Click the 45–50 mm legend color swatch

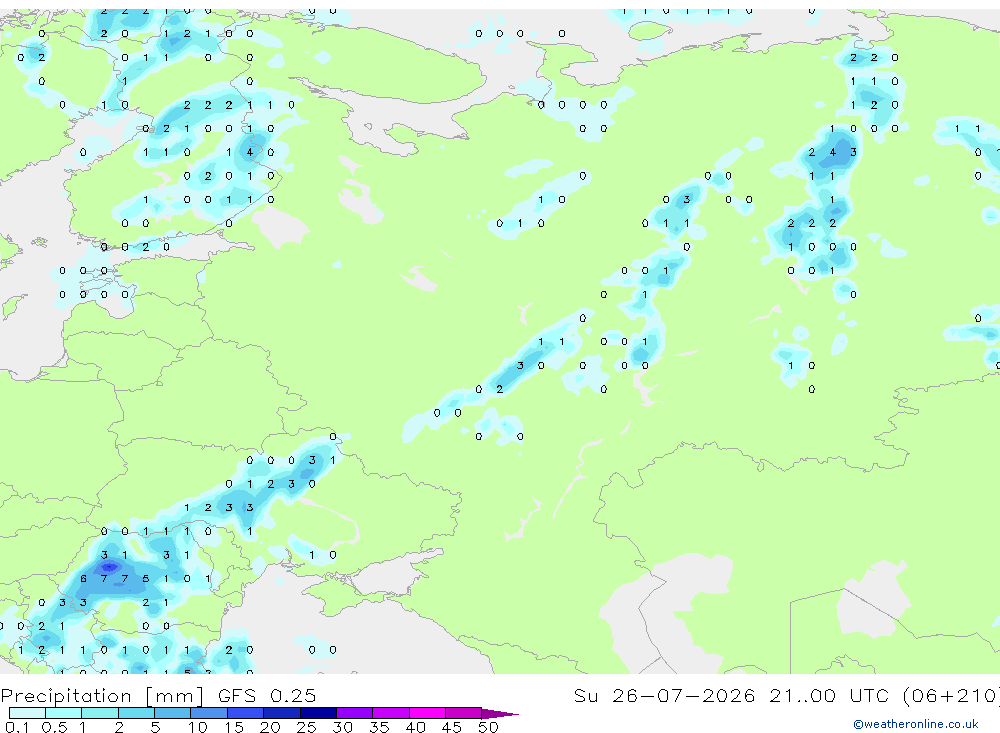tap(464, 713)
